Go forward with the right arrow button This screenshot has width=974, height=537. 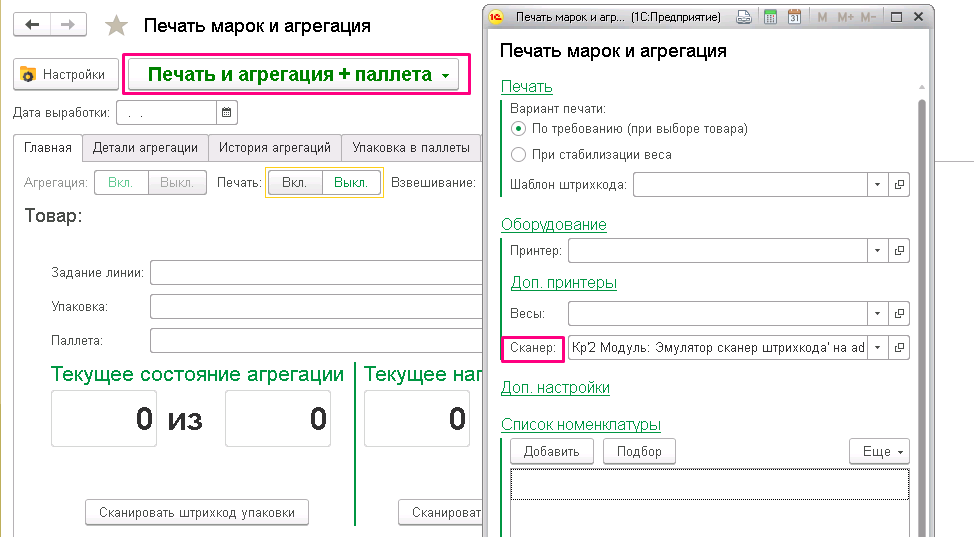click(x=68, y=25)
